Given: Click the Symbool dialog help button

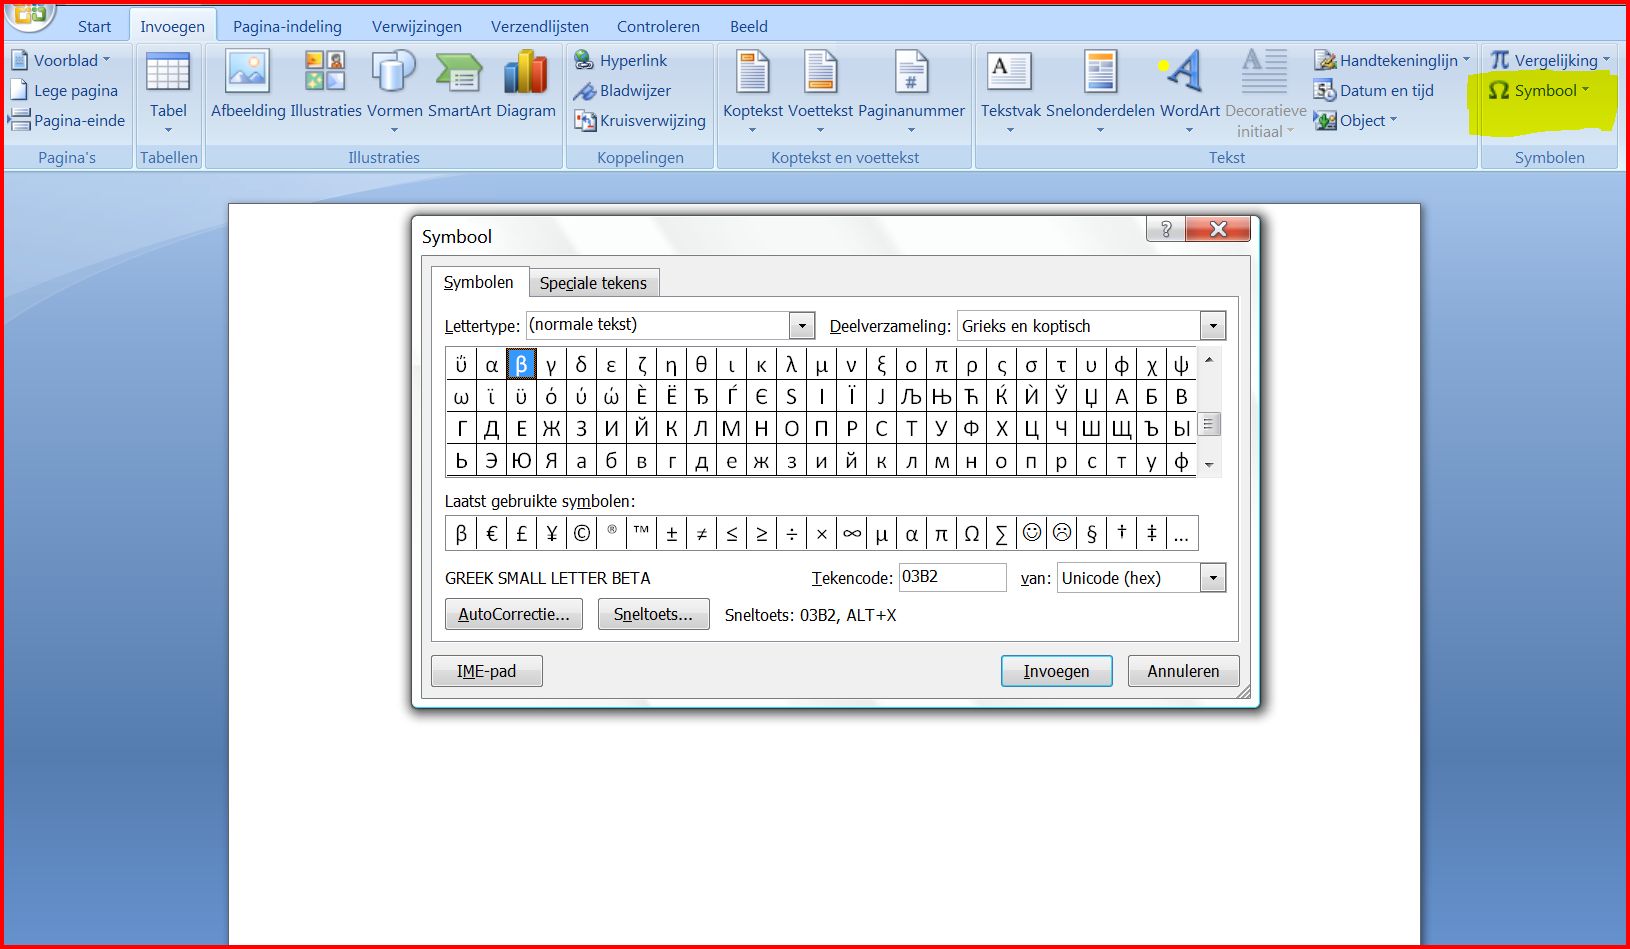Looking at the screenshot, I should [x=1165, y=229].
